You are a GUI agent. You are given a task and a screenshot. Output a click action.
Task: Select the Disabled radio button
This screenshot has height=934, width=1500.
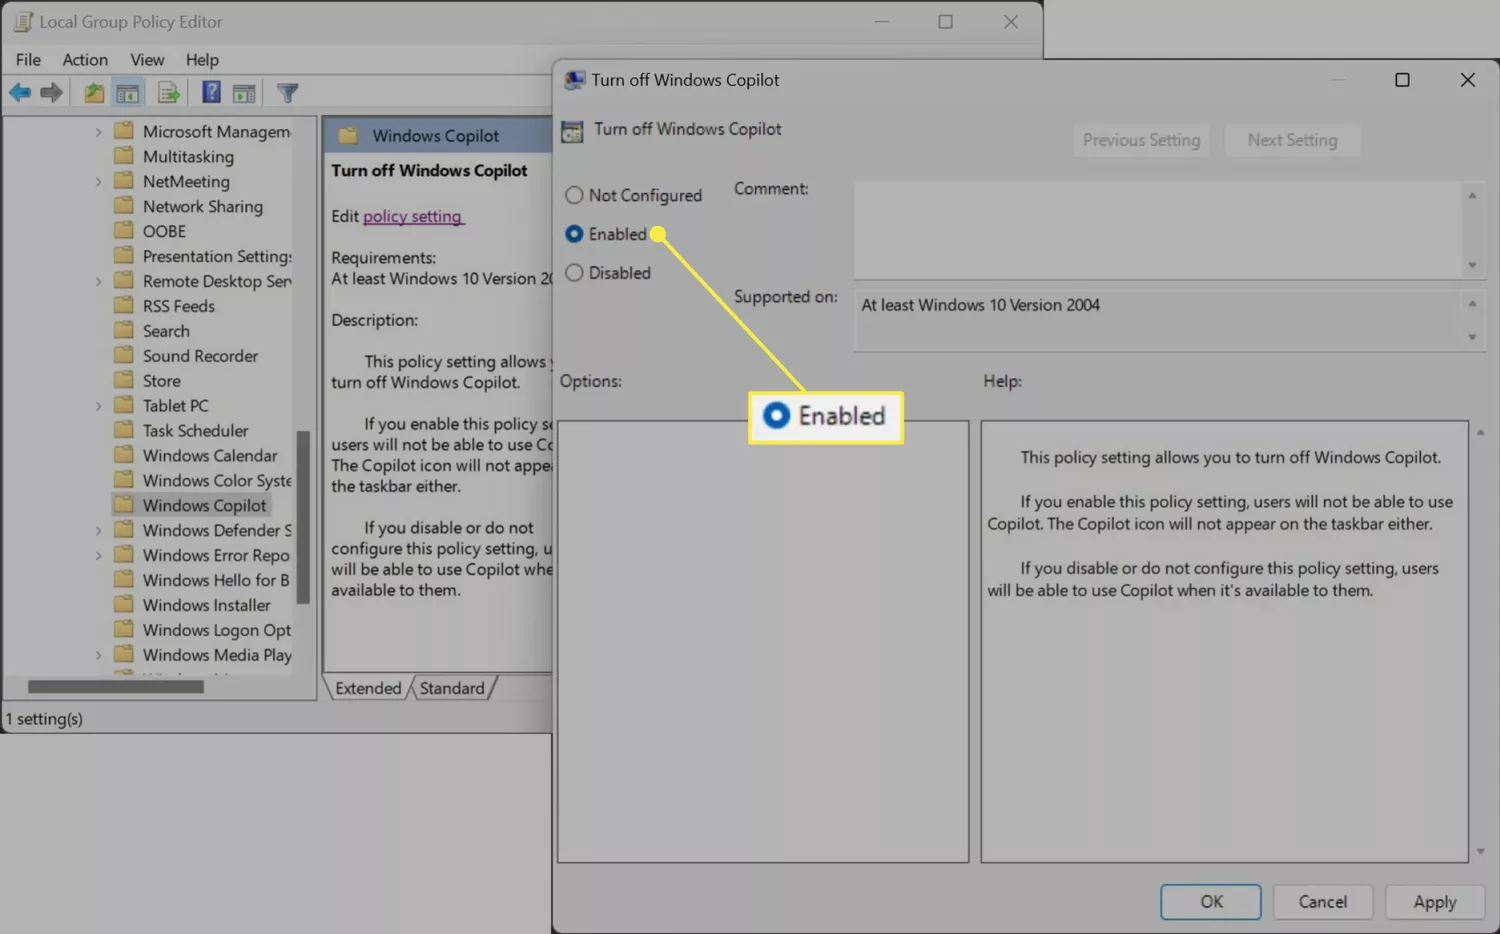click(x=574, y=272)
